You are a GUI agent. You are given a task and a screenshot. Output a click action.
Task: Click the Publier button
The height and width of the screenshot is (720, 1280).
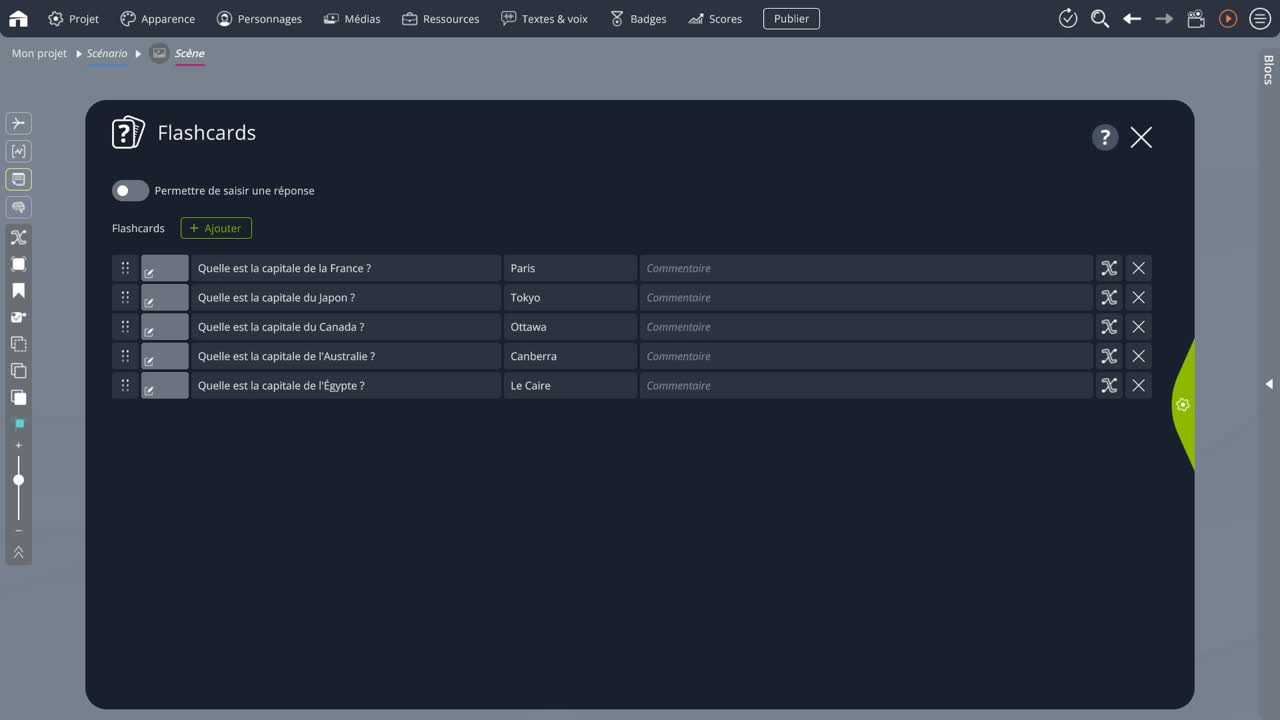791,18
